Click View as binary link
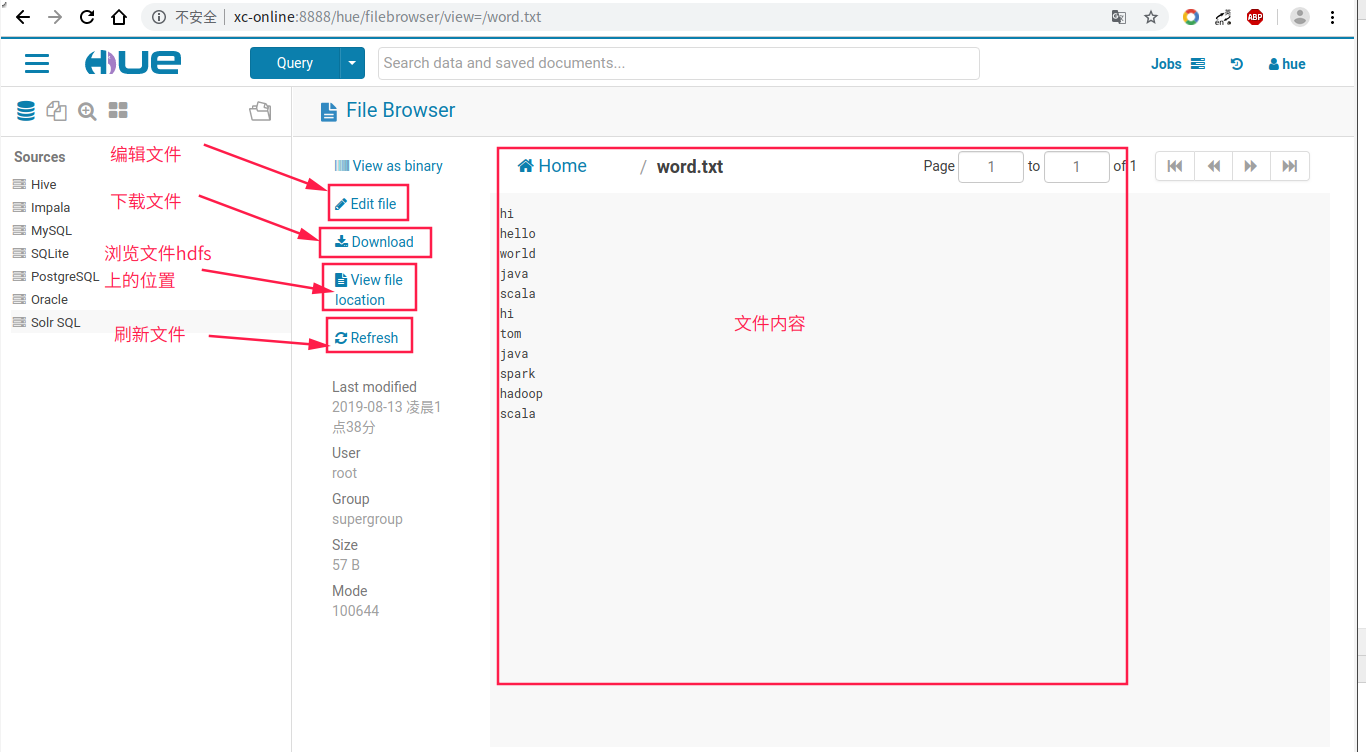Screen dimensions: 1366x752 click(x=388, y=166)
